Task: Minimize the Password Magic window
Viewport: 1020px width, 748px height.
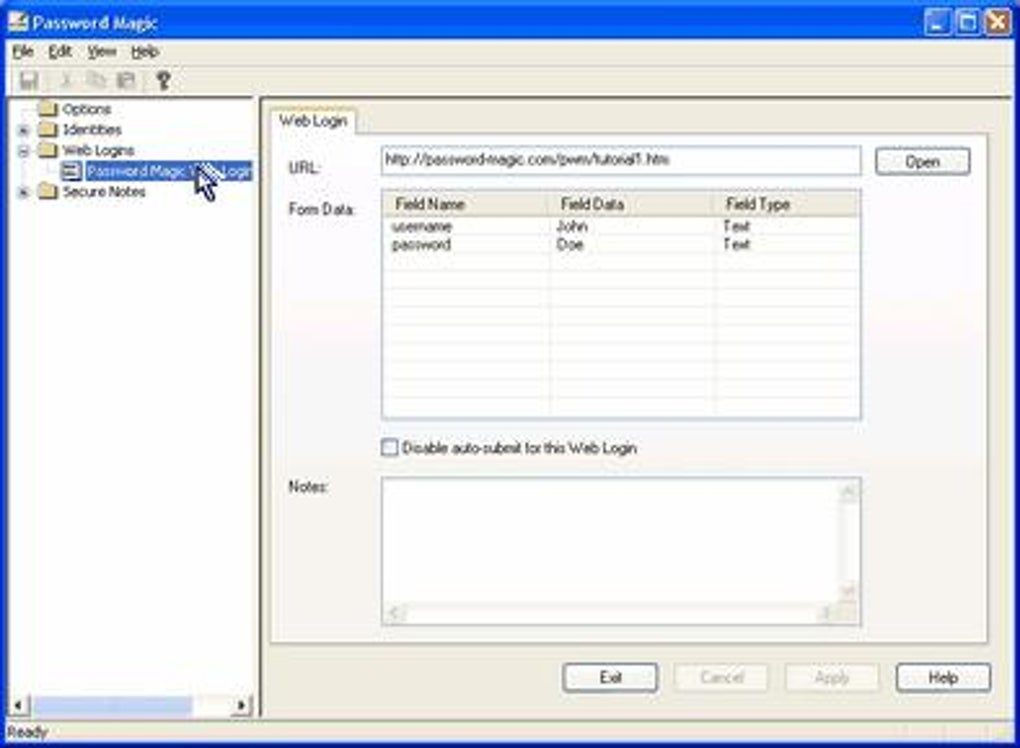Action: pos(937,23)
